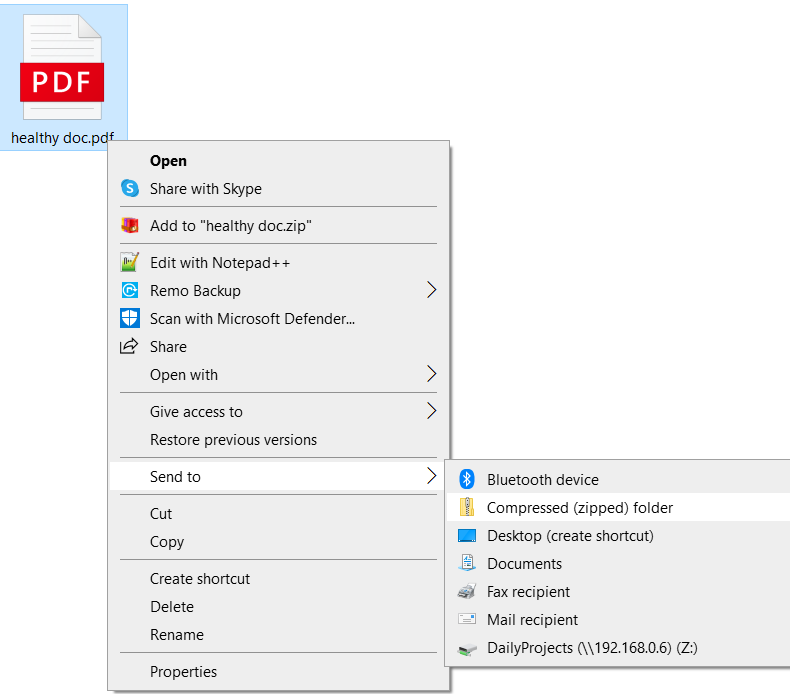Click the Notepad++ icon

[x=130, y=263]
